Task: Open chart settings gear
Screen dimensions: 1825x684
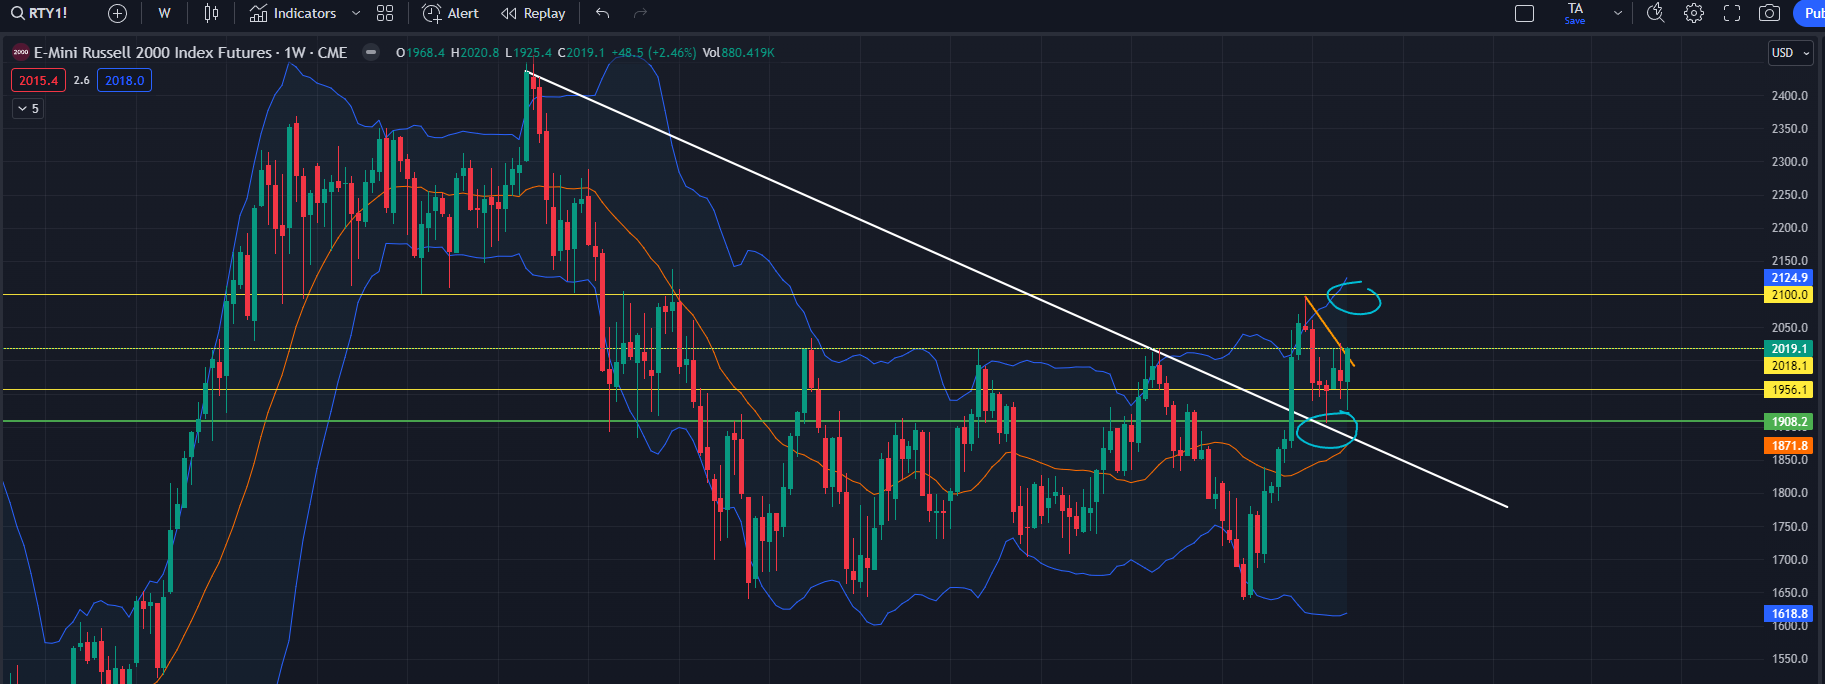Action: (x=1694, y=13)
